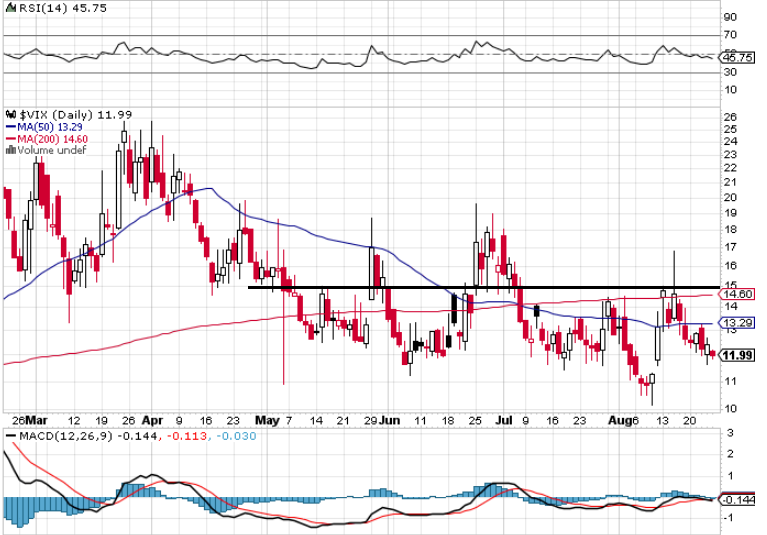Click the 11.99 last price tag
Viewport: 767px width, 535px height.
[738, 354]
